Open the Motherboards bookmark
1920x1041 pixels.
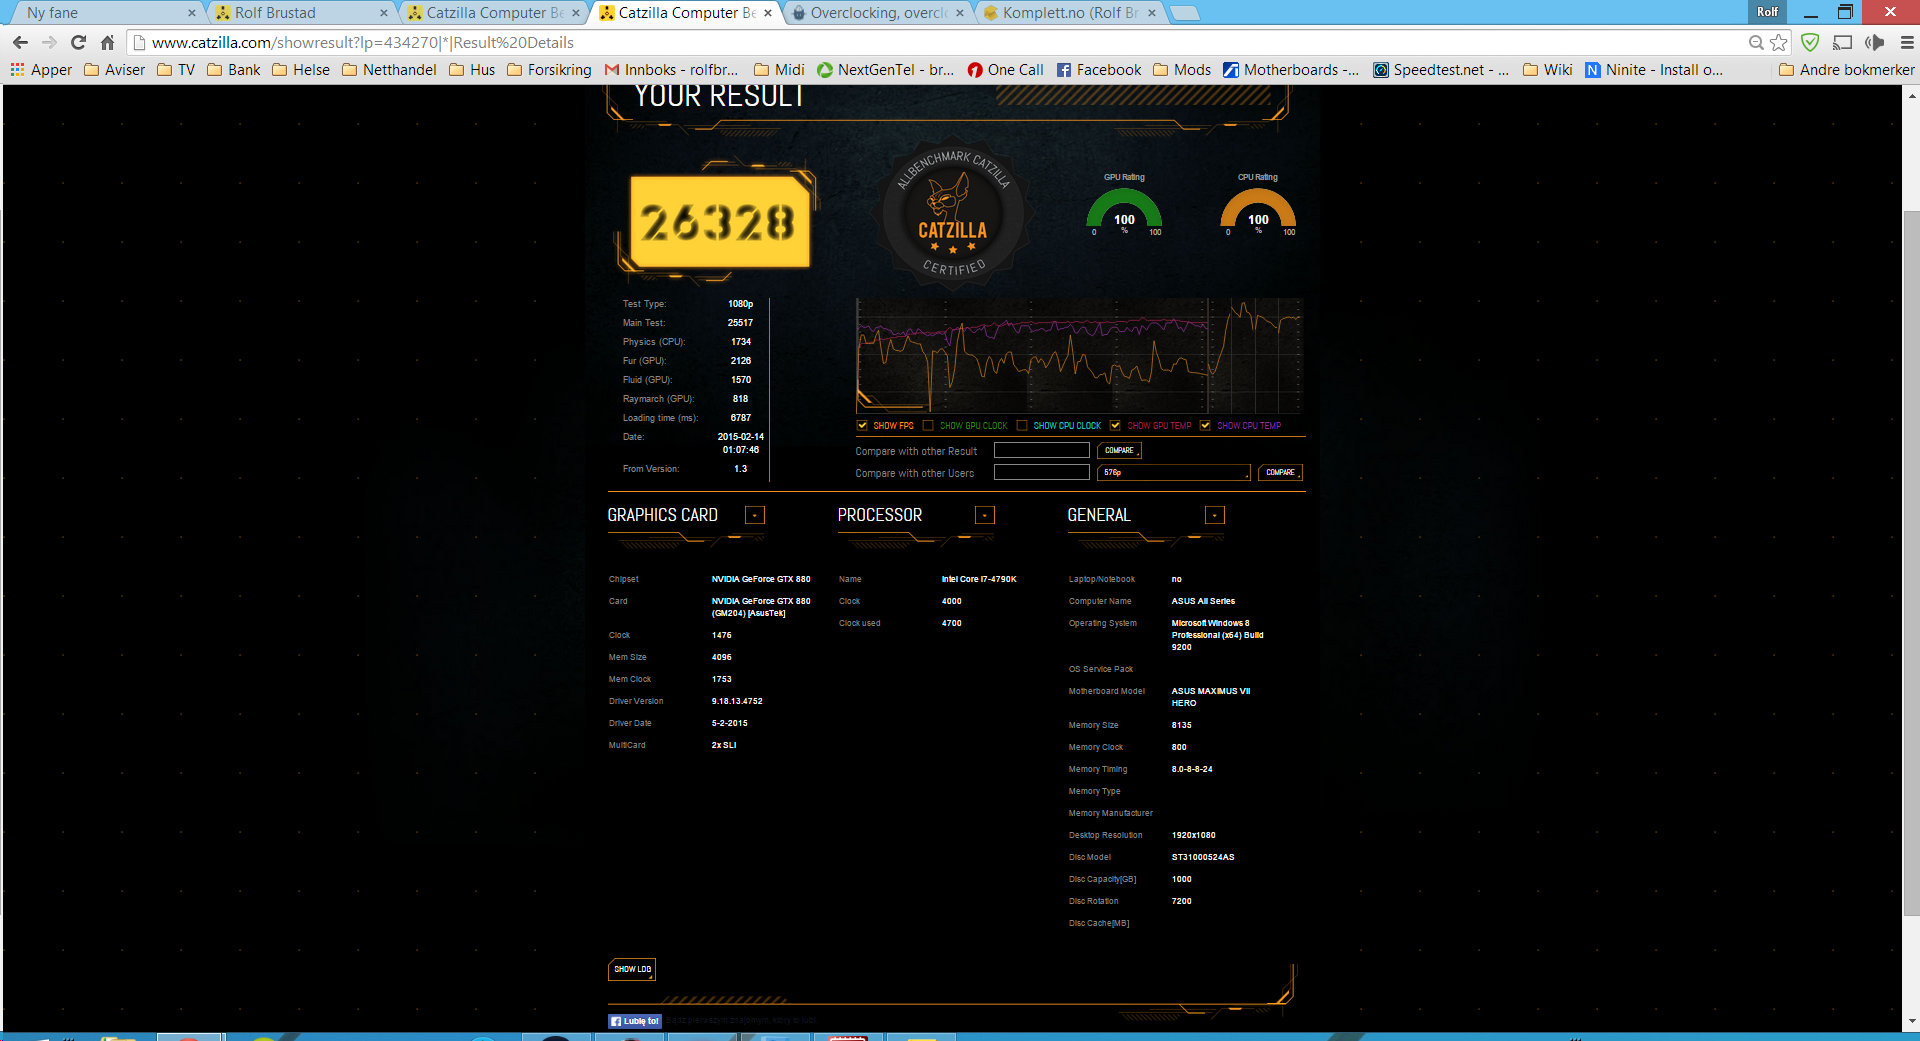click(x=1290, y=70)
